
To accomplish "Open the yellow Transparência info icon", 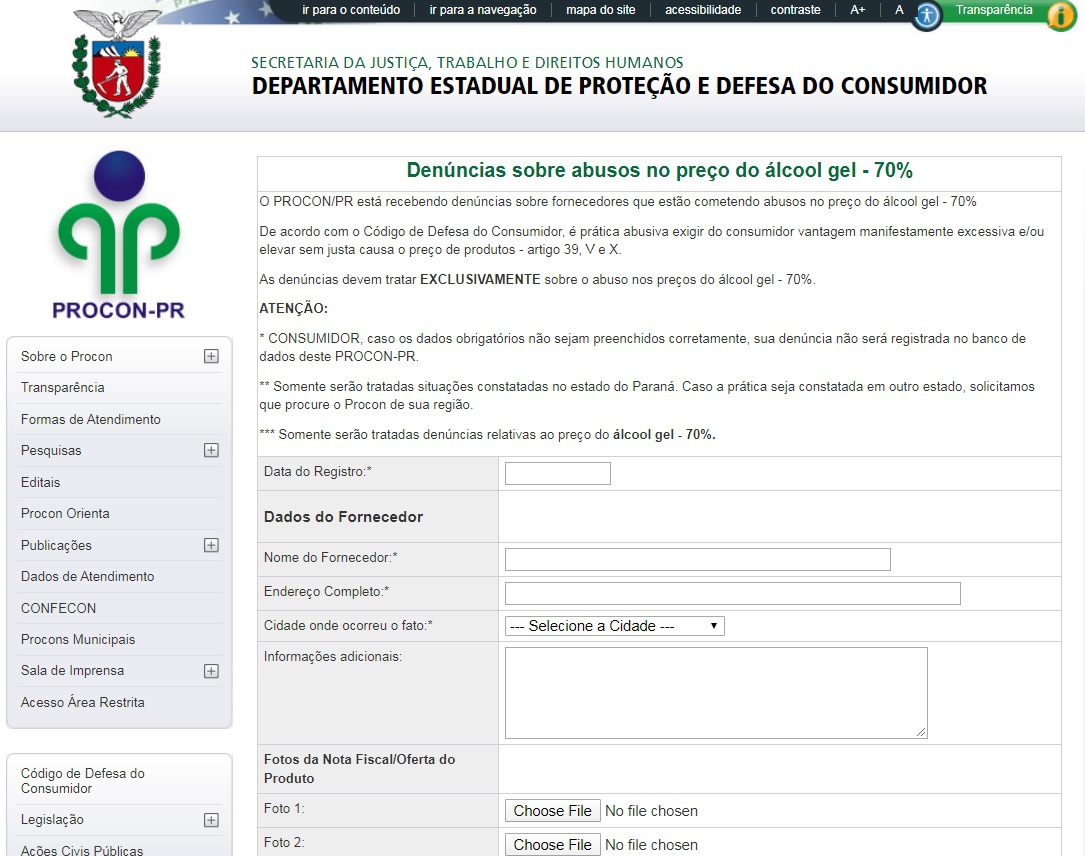I will pyautogui.click(x=1060, y=16).
